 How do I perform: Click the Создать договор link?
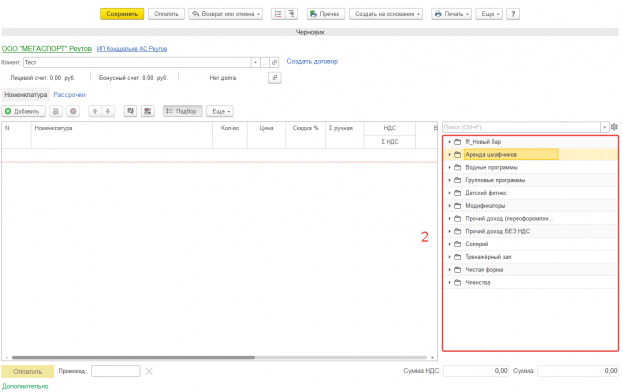coord(312,62)
